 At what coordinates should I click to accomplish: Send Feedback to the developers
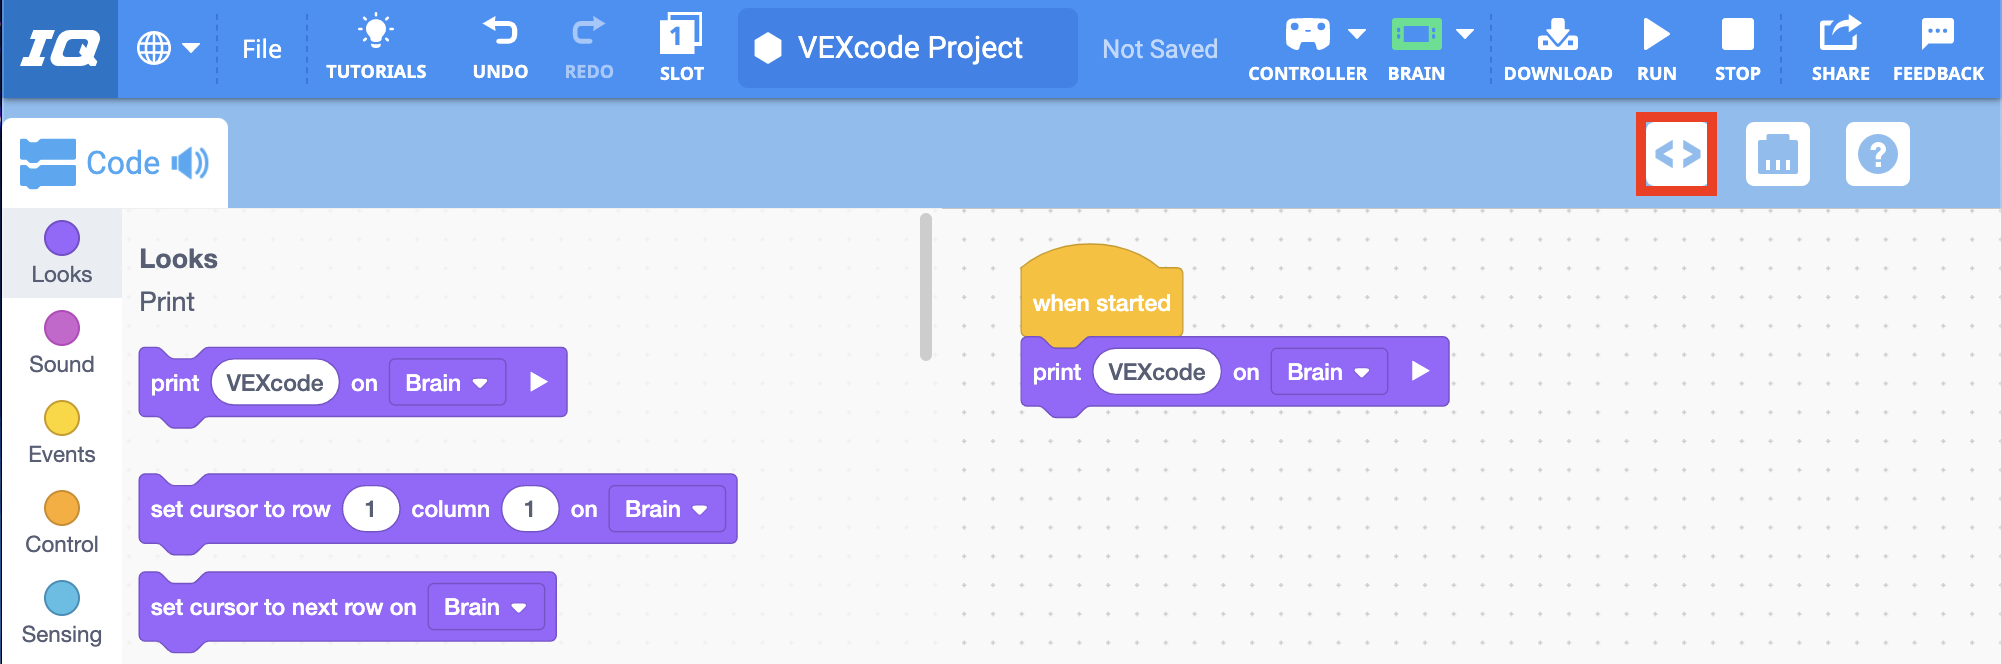(1937, 45)
